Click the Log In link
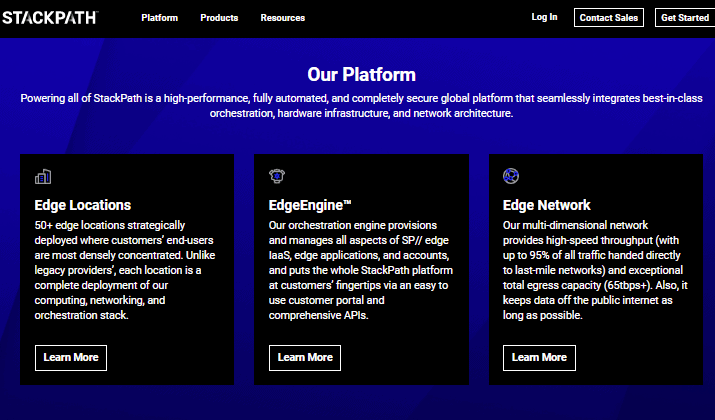Screen dimensions: 715x420 click(544, 17)
